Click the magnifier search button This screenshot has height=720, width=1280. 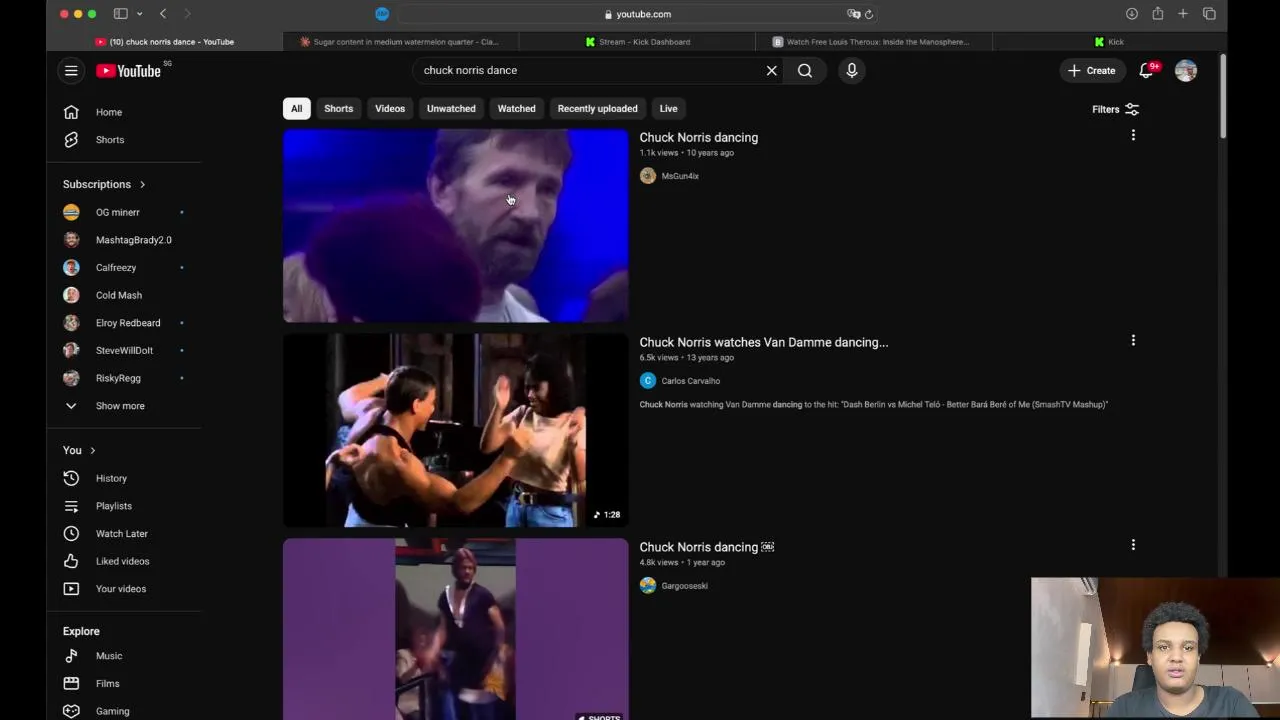[x=805, y=70]
